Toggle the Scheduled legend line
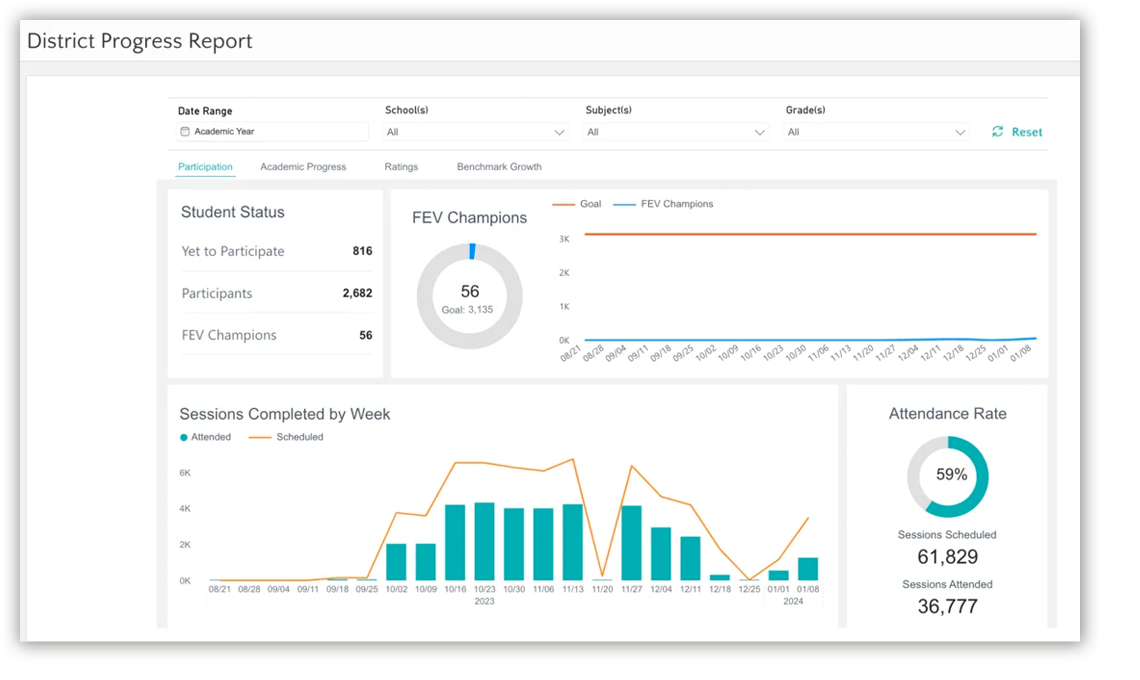 coord(260,437)
